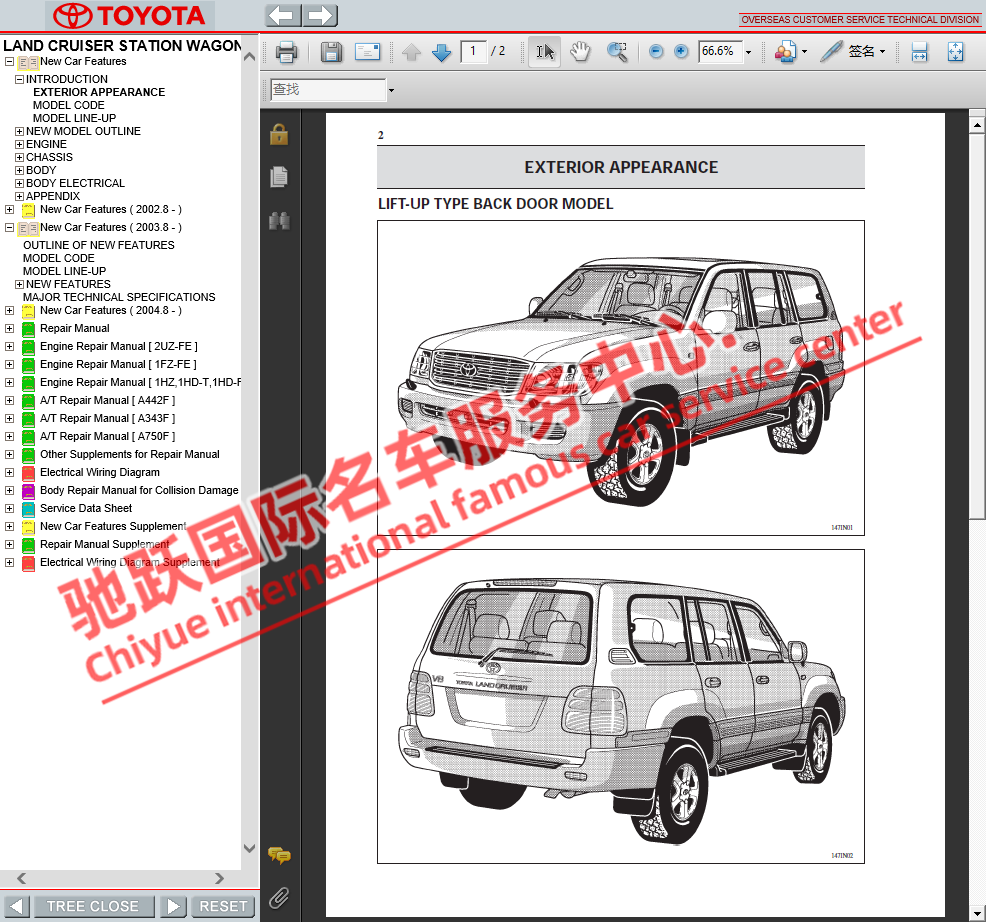Collapse New Car Features (2003.8 -)
This screenshot has height=922, width=986.
pos(9,228)
